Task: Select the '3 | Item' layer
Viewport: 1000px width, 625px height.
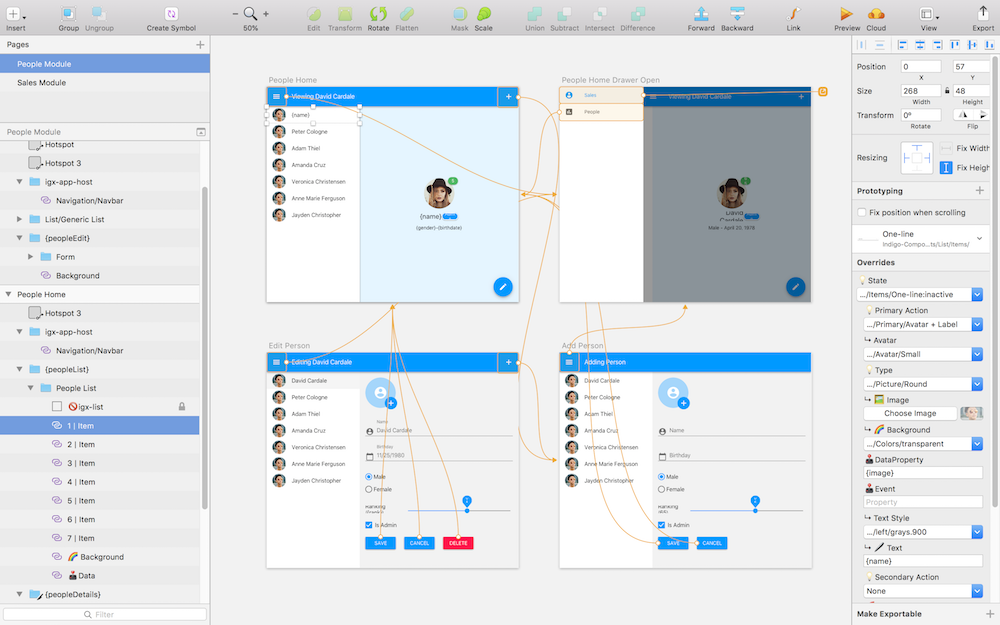Action: pos(80,463)
